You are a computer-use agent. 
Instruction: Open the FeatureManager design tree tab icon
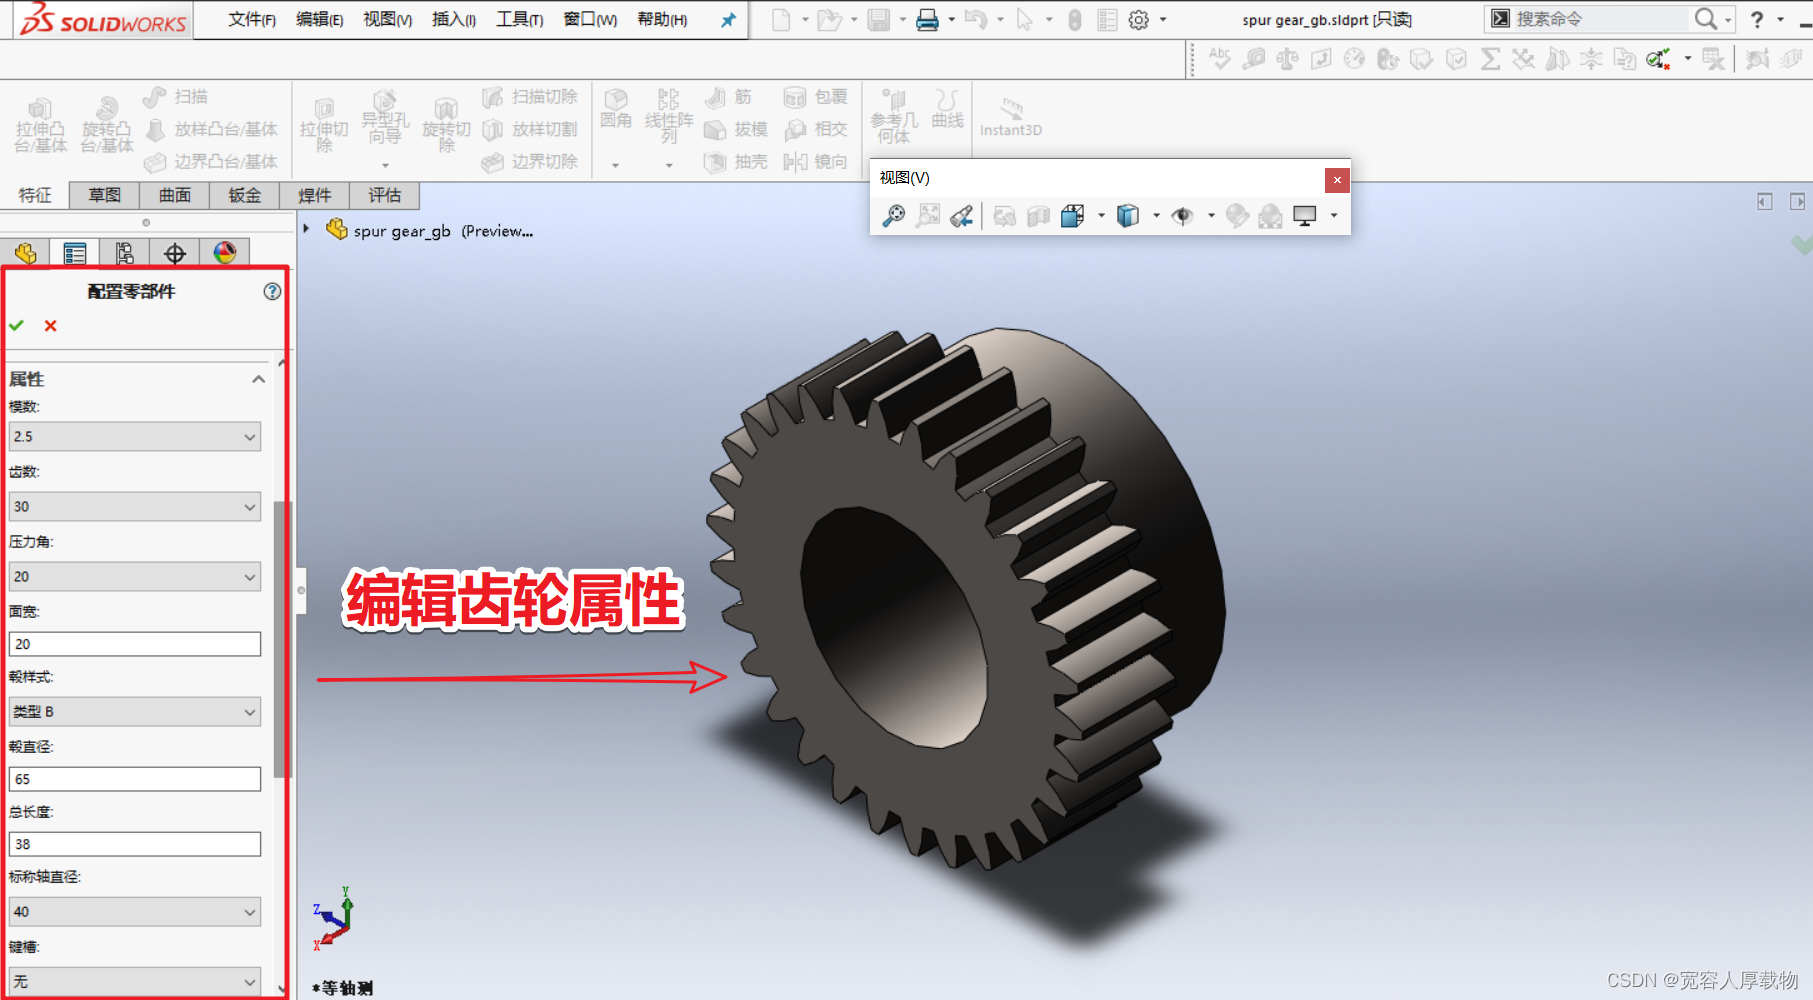click(25, 253)
